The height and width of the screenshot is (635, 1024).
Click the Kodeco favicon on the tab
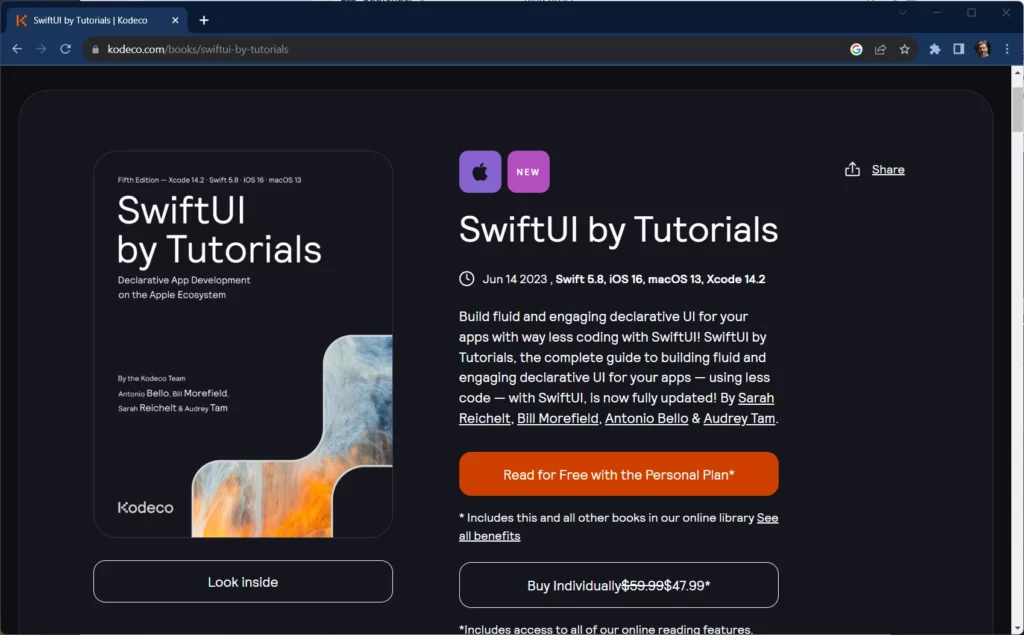pyautogui.click(x=22, y=20)
